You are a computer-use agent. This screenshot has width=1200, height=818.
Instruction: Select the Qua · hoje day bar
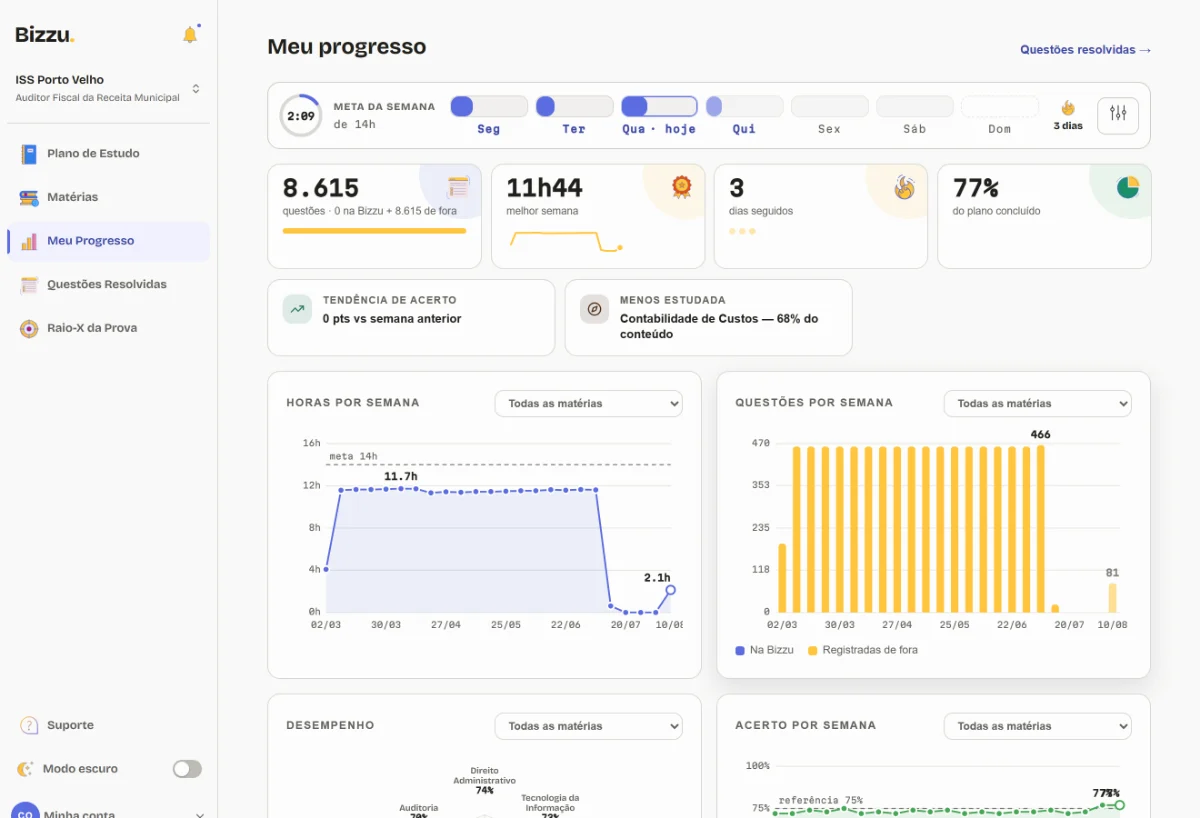click(x=659, y=107)
